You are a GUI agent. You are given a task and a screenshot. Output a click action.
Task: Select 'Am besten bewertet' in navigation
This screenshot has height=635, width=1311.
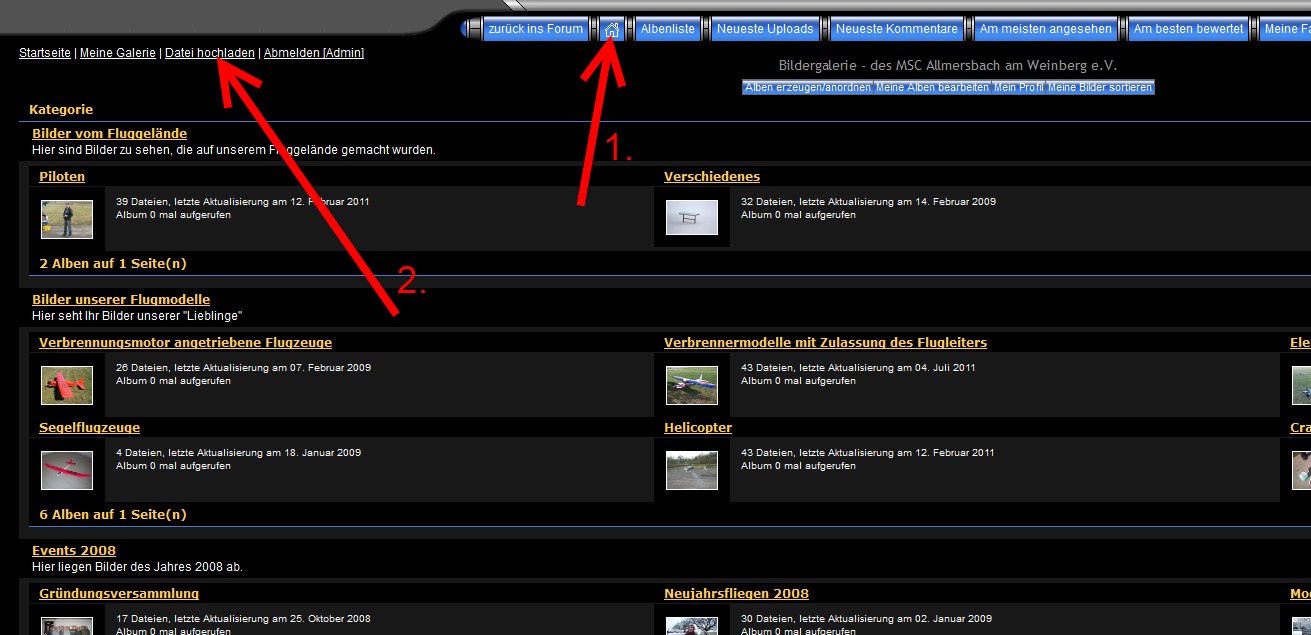click(x=1188, y=29)
